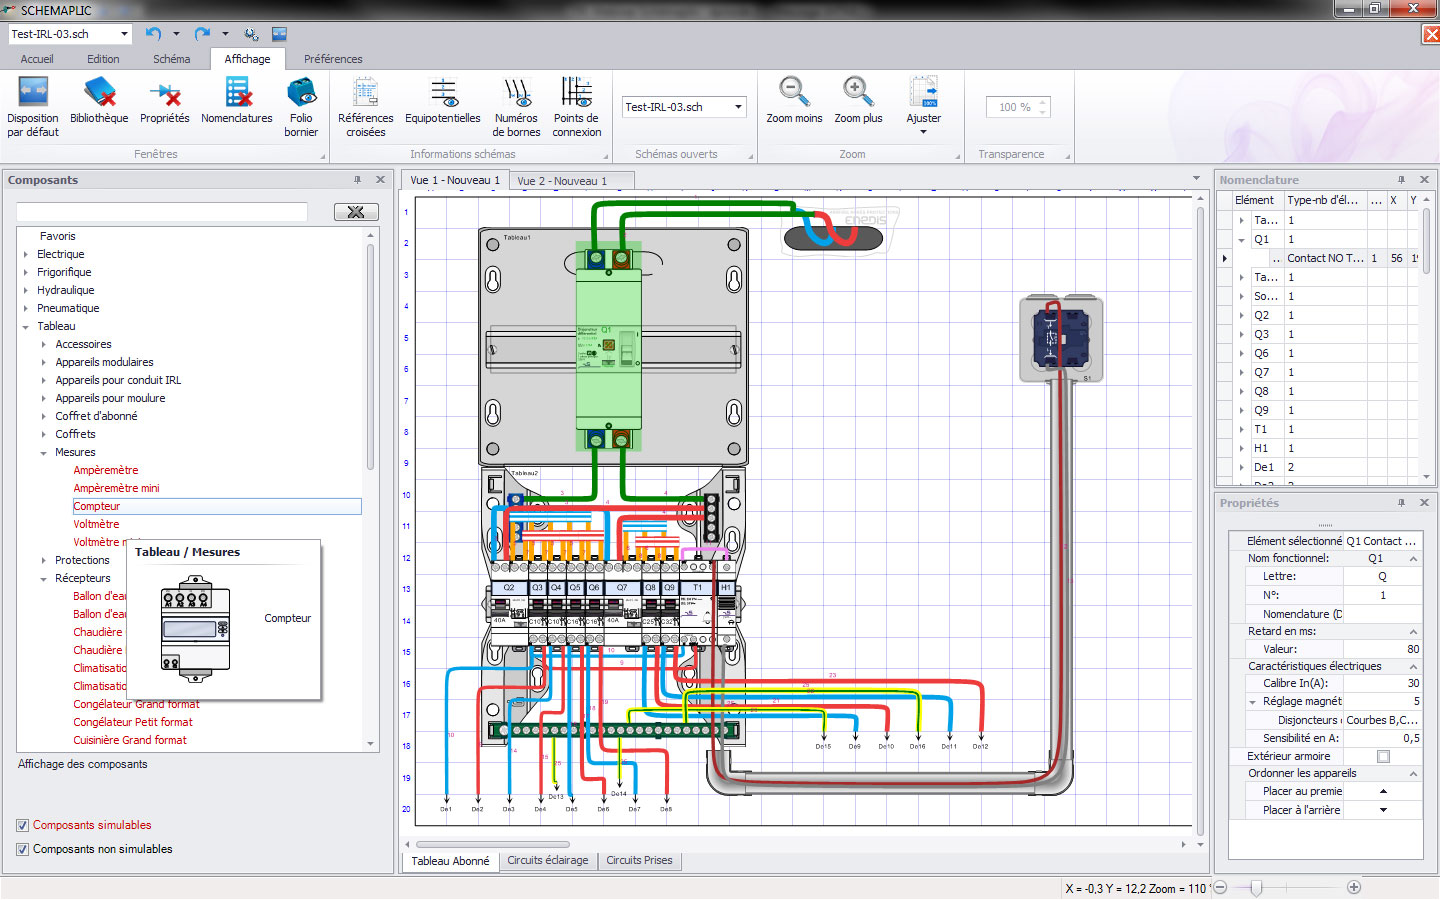1440x900 pixels.
Task: Show Références croisées on the schema
Action: coord(366,96)
